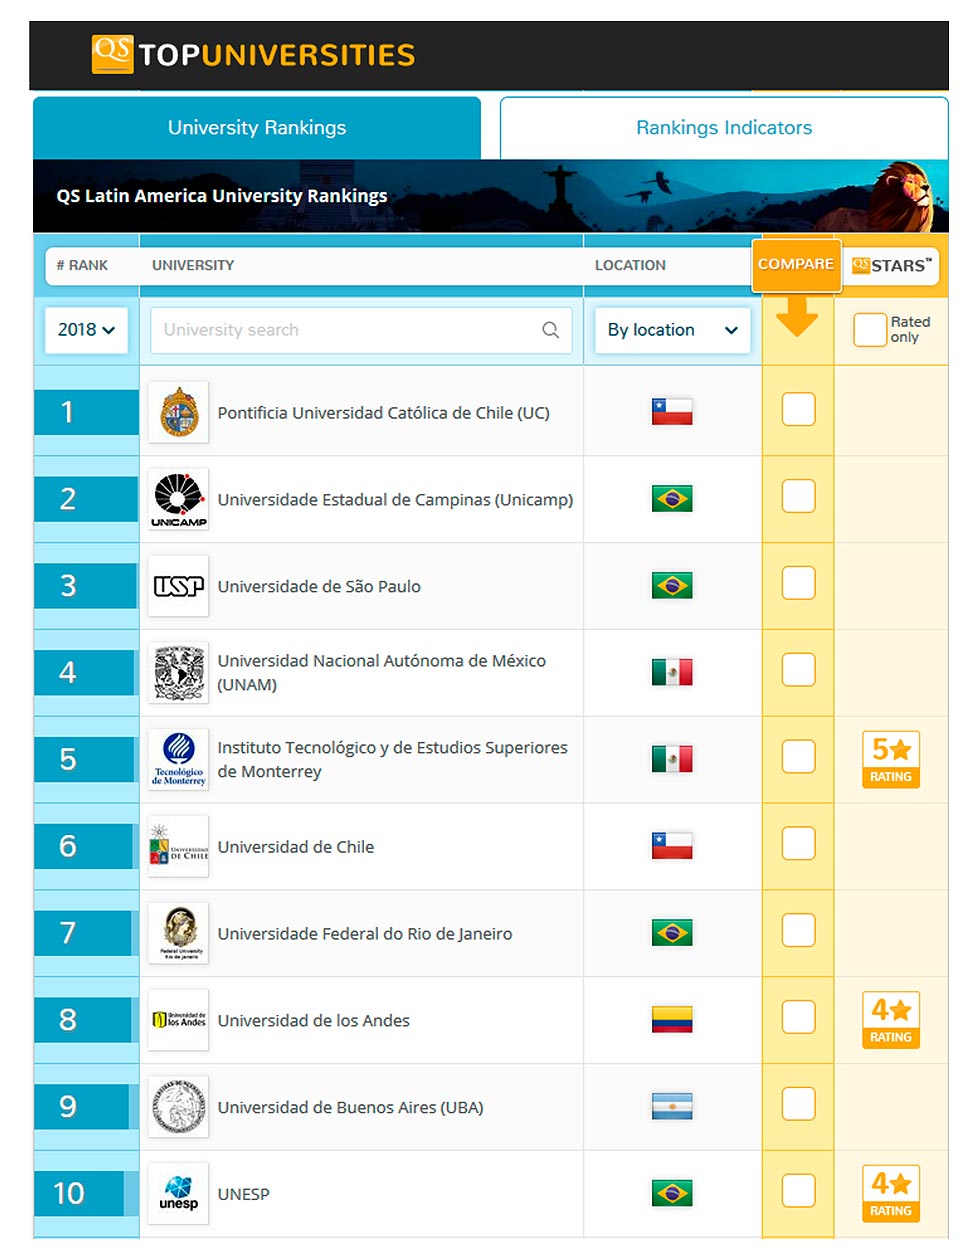Viewport: 980px width, 1260px height.
Task: Open the 2018 year dropdown
Action: click(86, 330)
